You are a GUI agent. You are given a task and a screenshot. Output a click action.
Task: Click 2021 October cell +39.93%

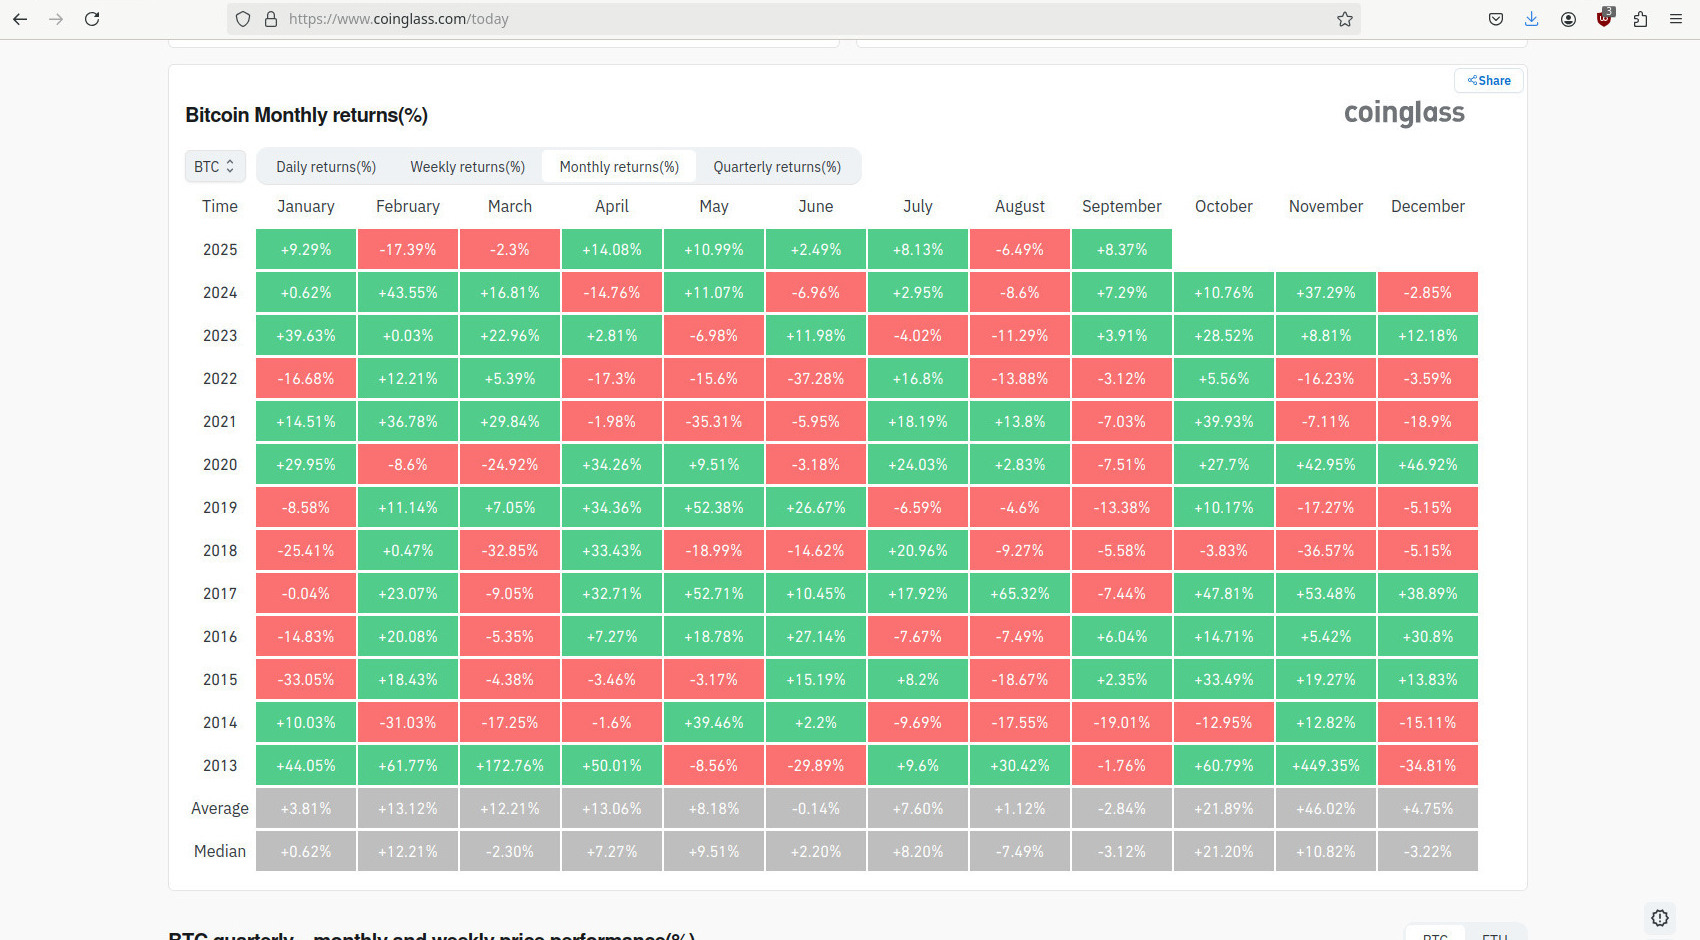(x=1224, y=422)
